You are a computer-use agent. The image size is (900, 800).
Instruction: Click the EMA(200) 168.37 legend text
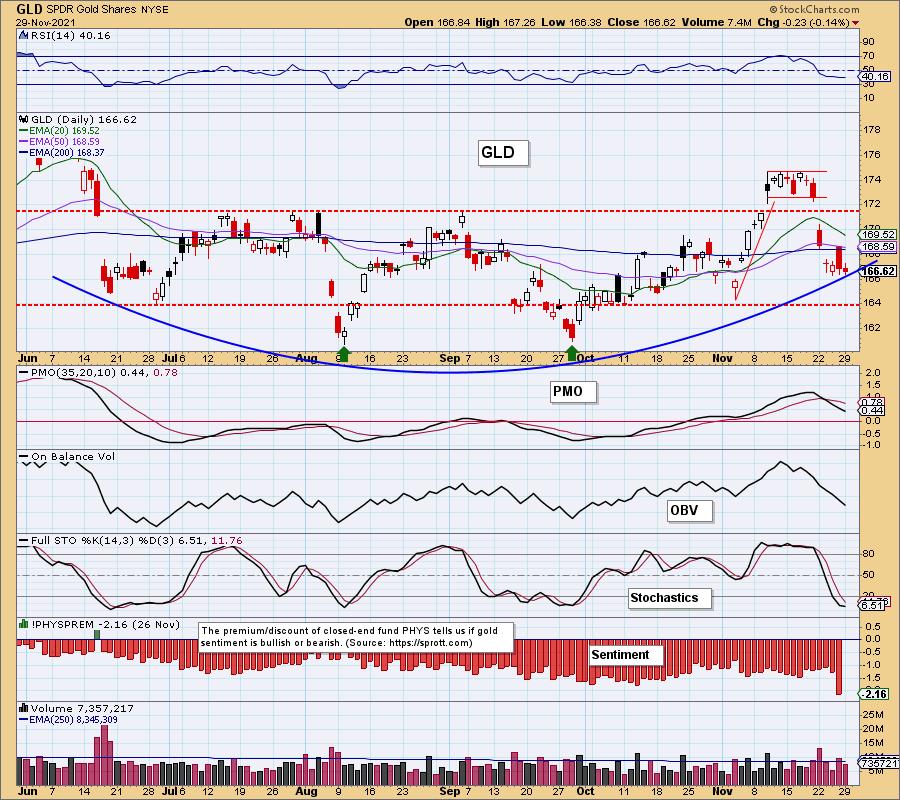coord(67,153)
